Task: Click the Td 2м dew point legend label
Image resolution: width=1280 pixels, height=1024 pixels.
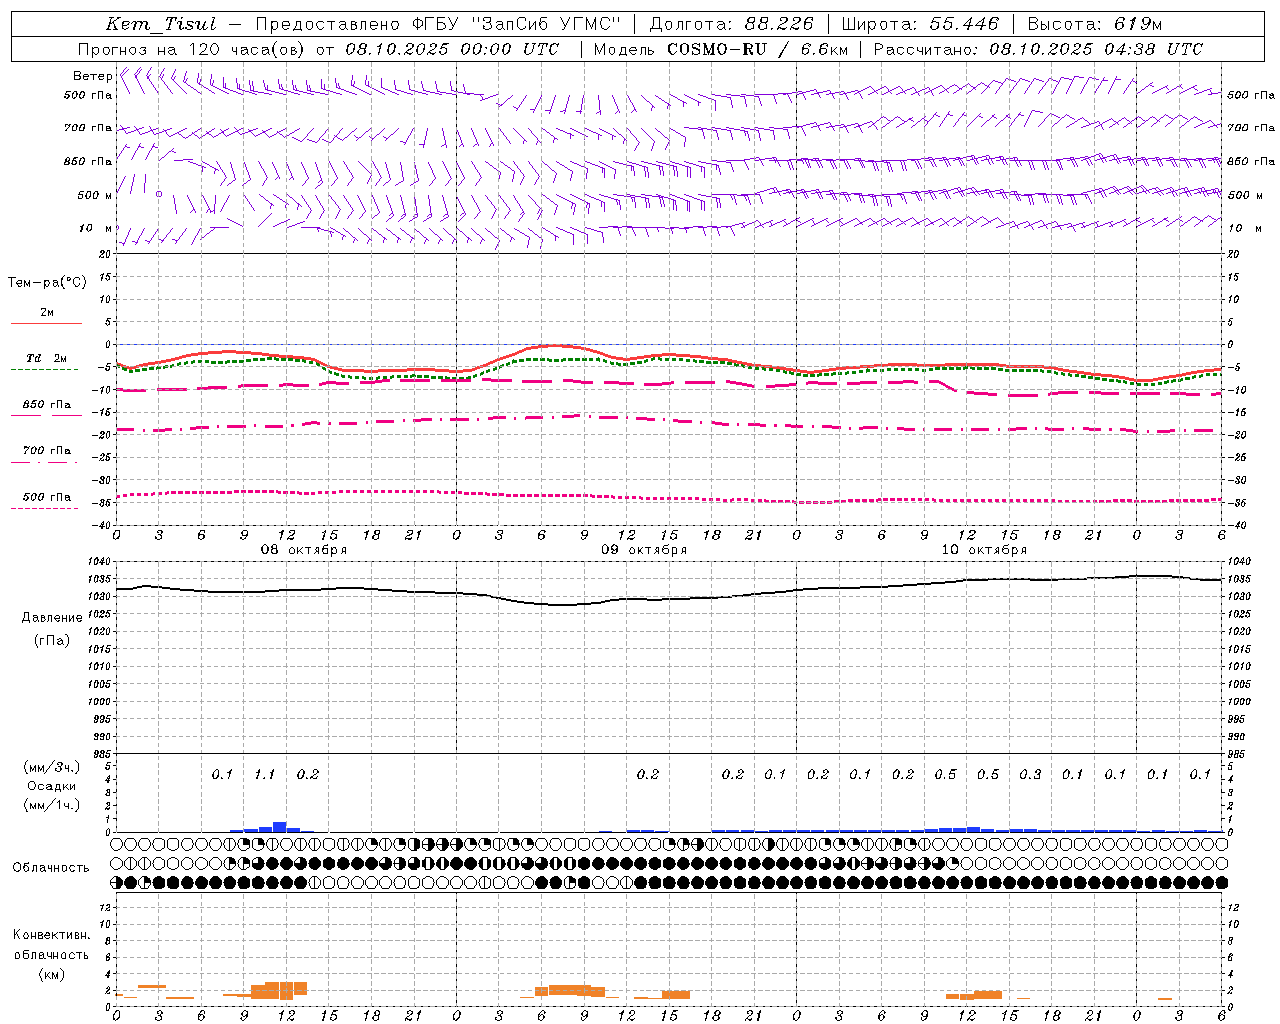Action: (x=47, y=358)
